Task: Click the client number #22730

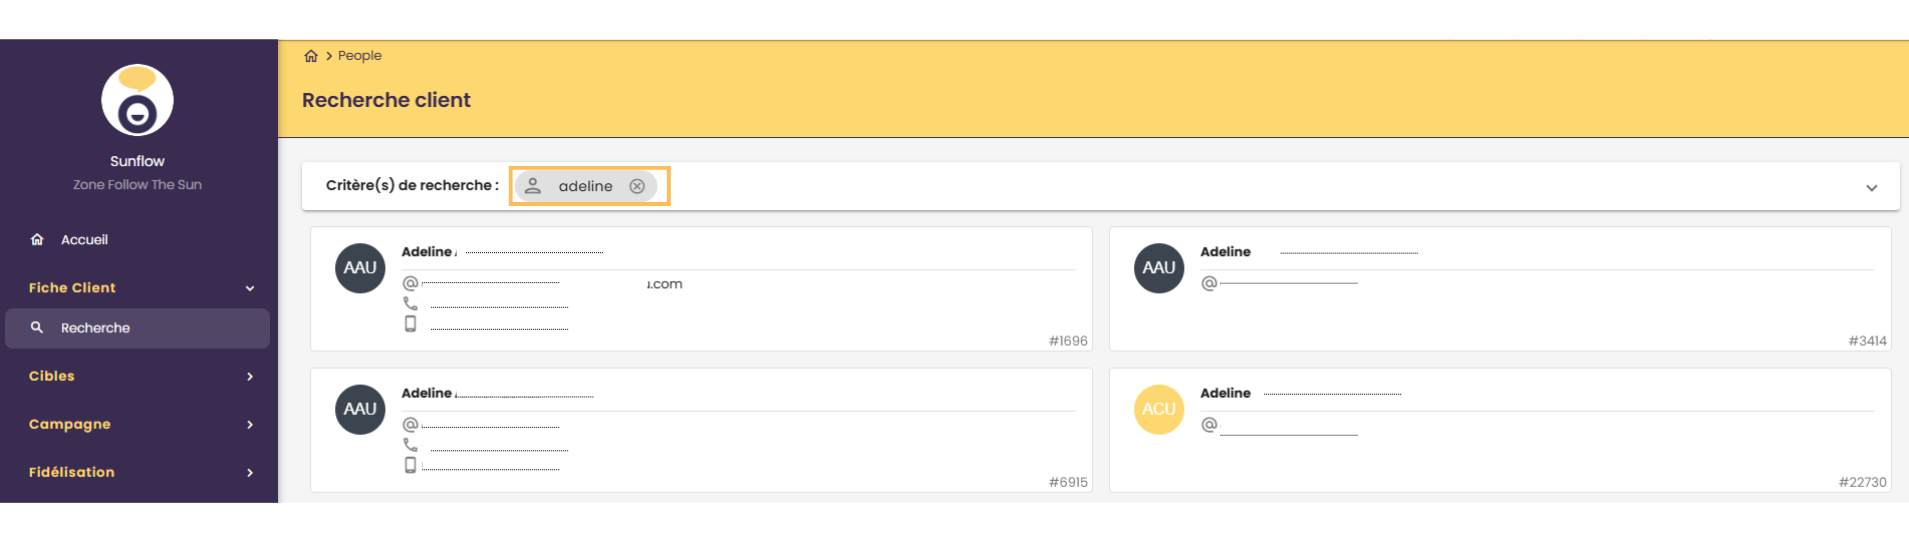Action: click(x=1862, y=482)
